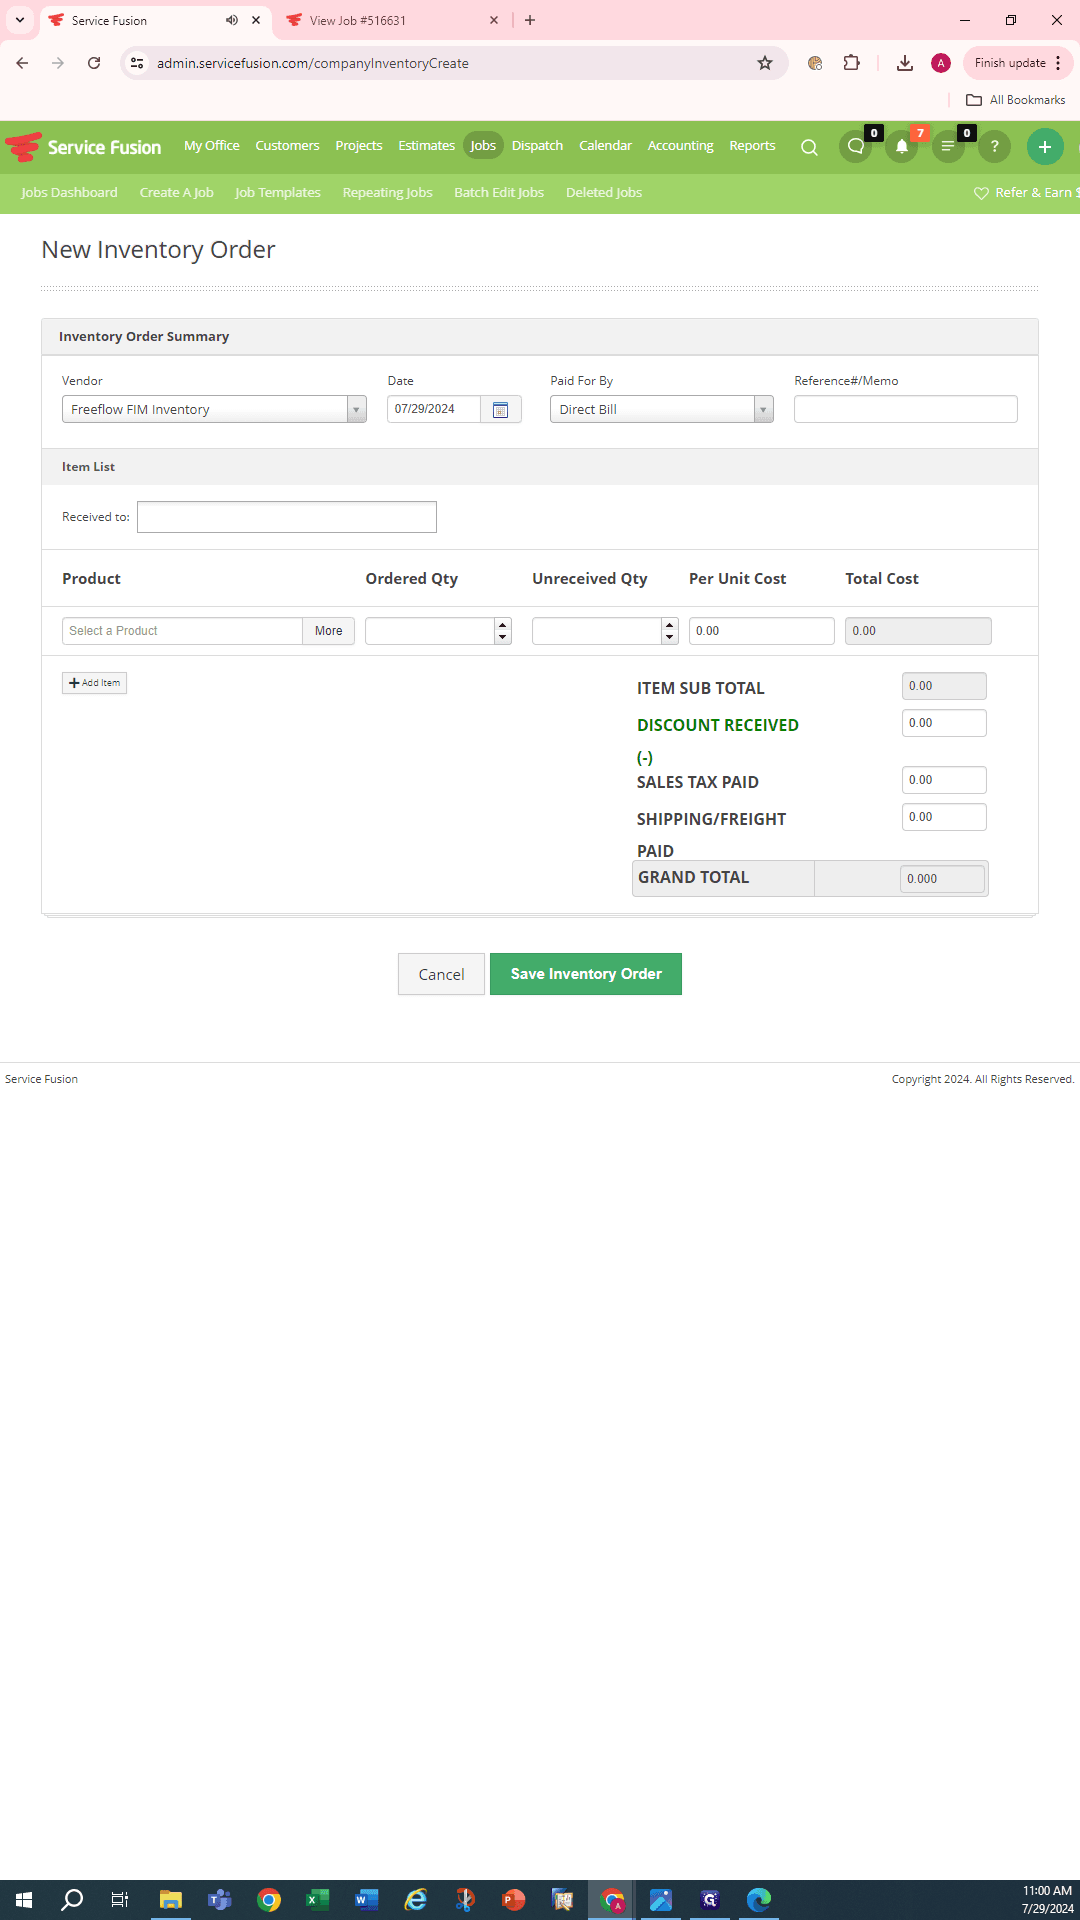Screen dimensions: 1080x1920
Task: Bookmark this page with the star icon
Action: click(765, 63)
